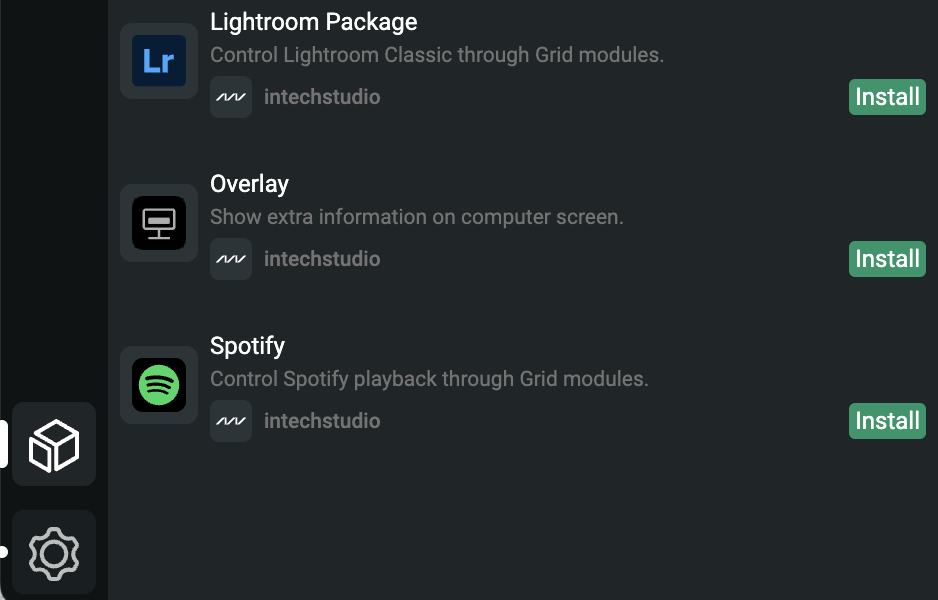Image resolution: width=938 pixels, height=600 pixels.
Task: Select the Spotify package title
Action: (x=247, y=346)
